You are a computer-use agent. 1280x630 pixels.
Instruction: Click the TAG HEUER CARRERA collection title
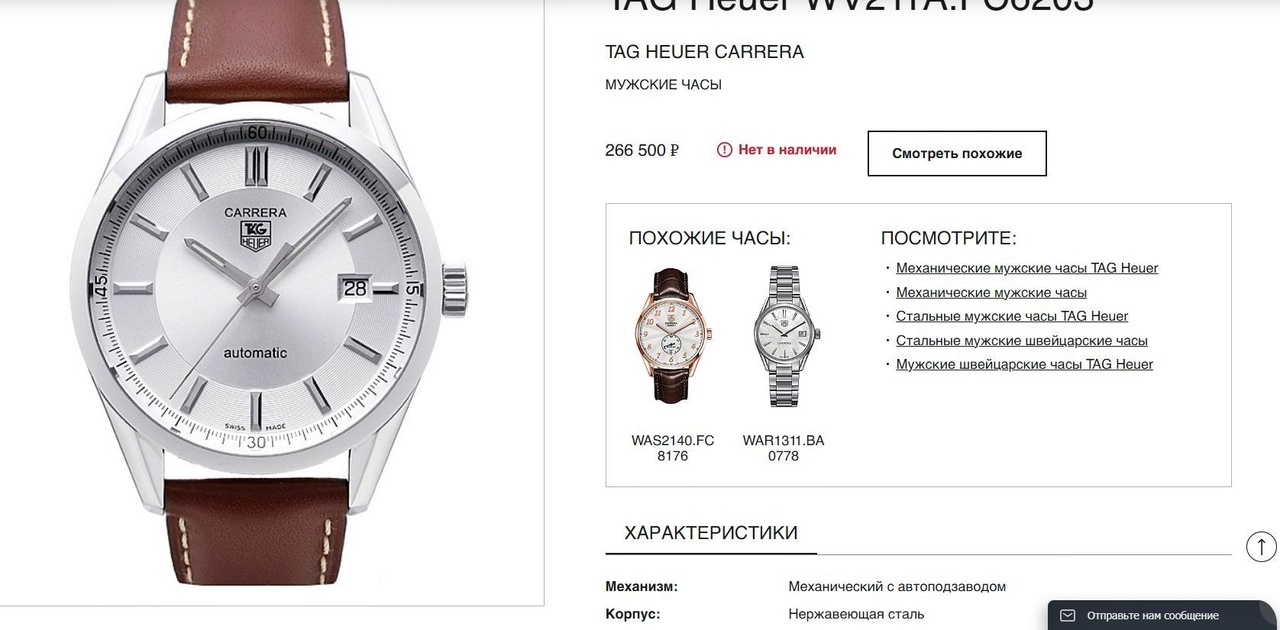[x=705, y=52]
